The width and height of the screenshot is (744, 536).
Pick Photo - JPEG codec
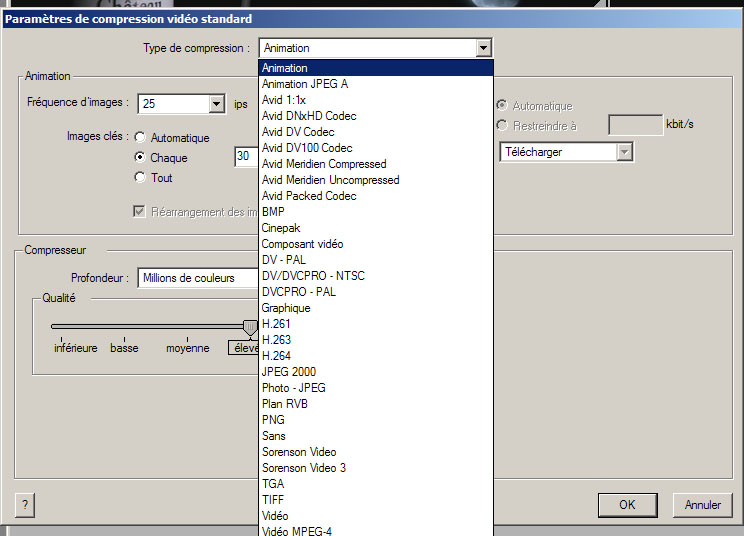point(376,388)
